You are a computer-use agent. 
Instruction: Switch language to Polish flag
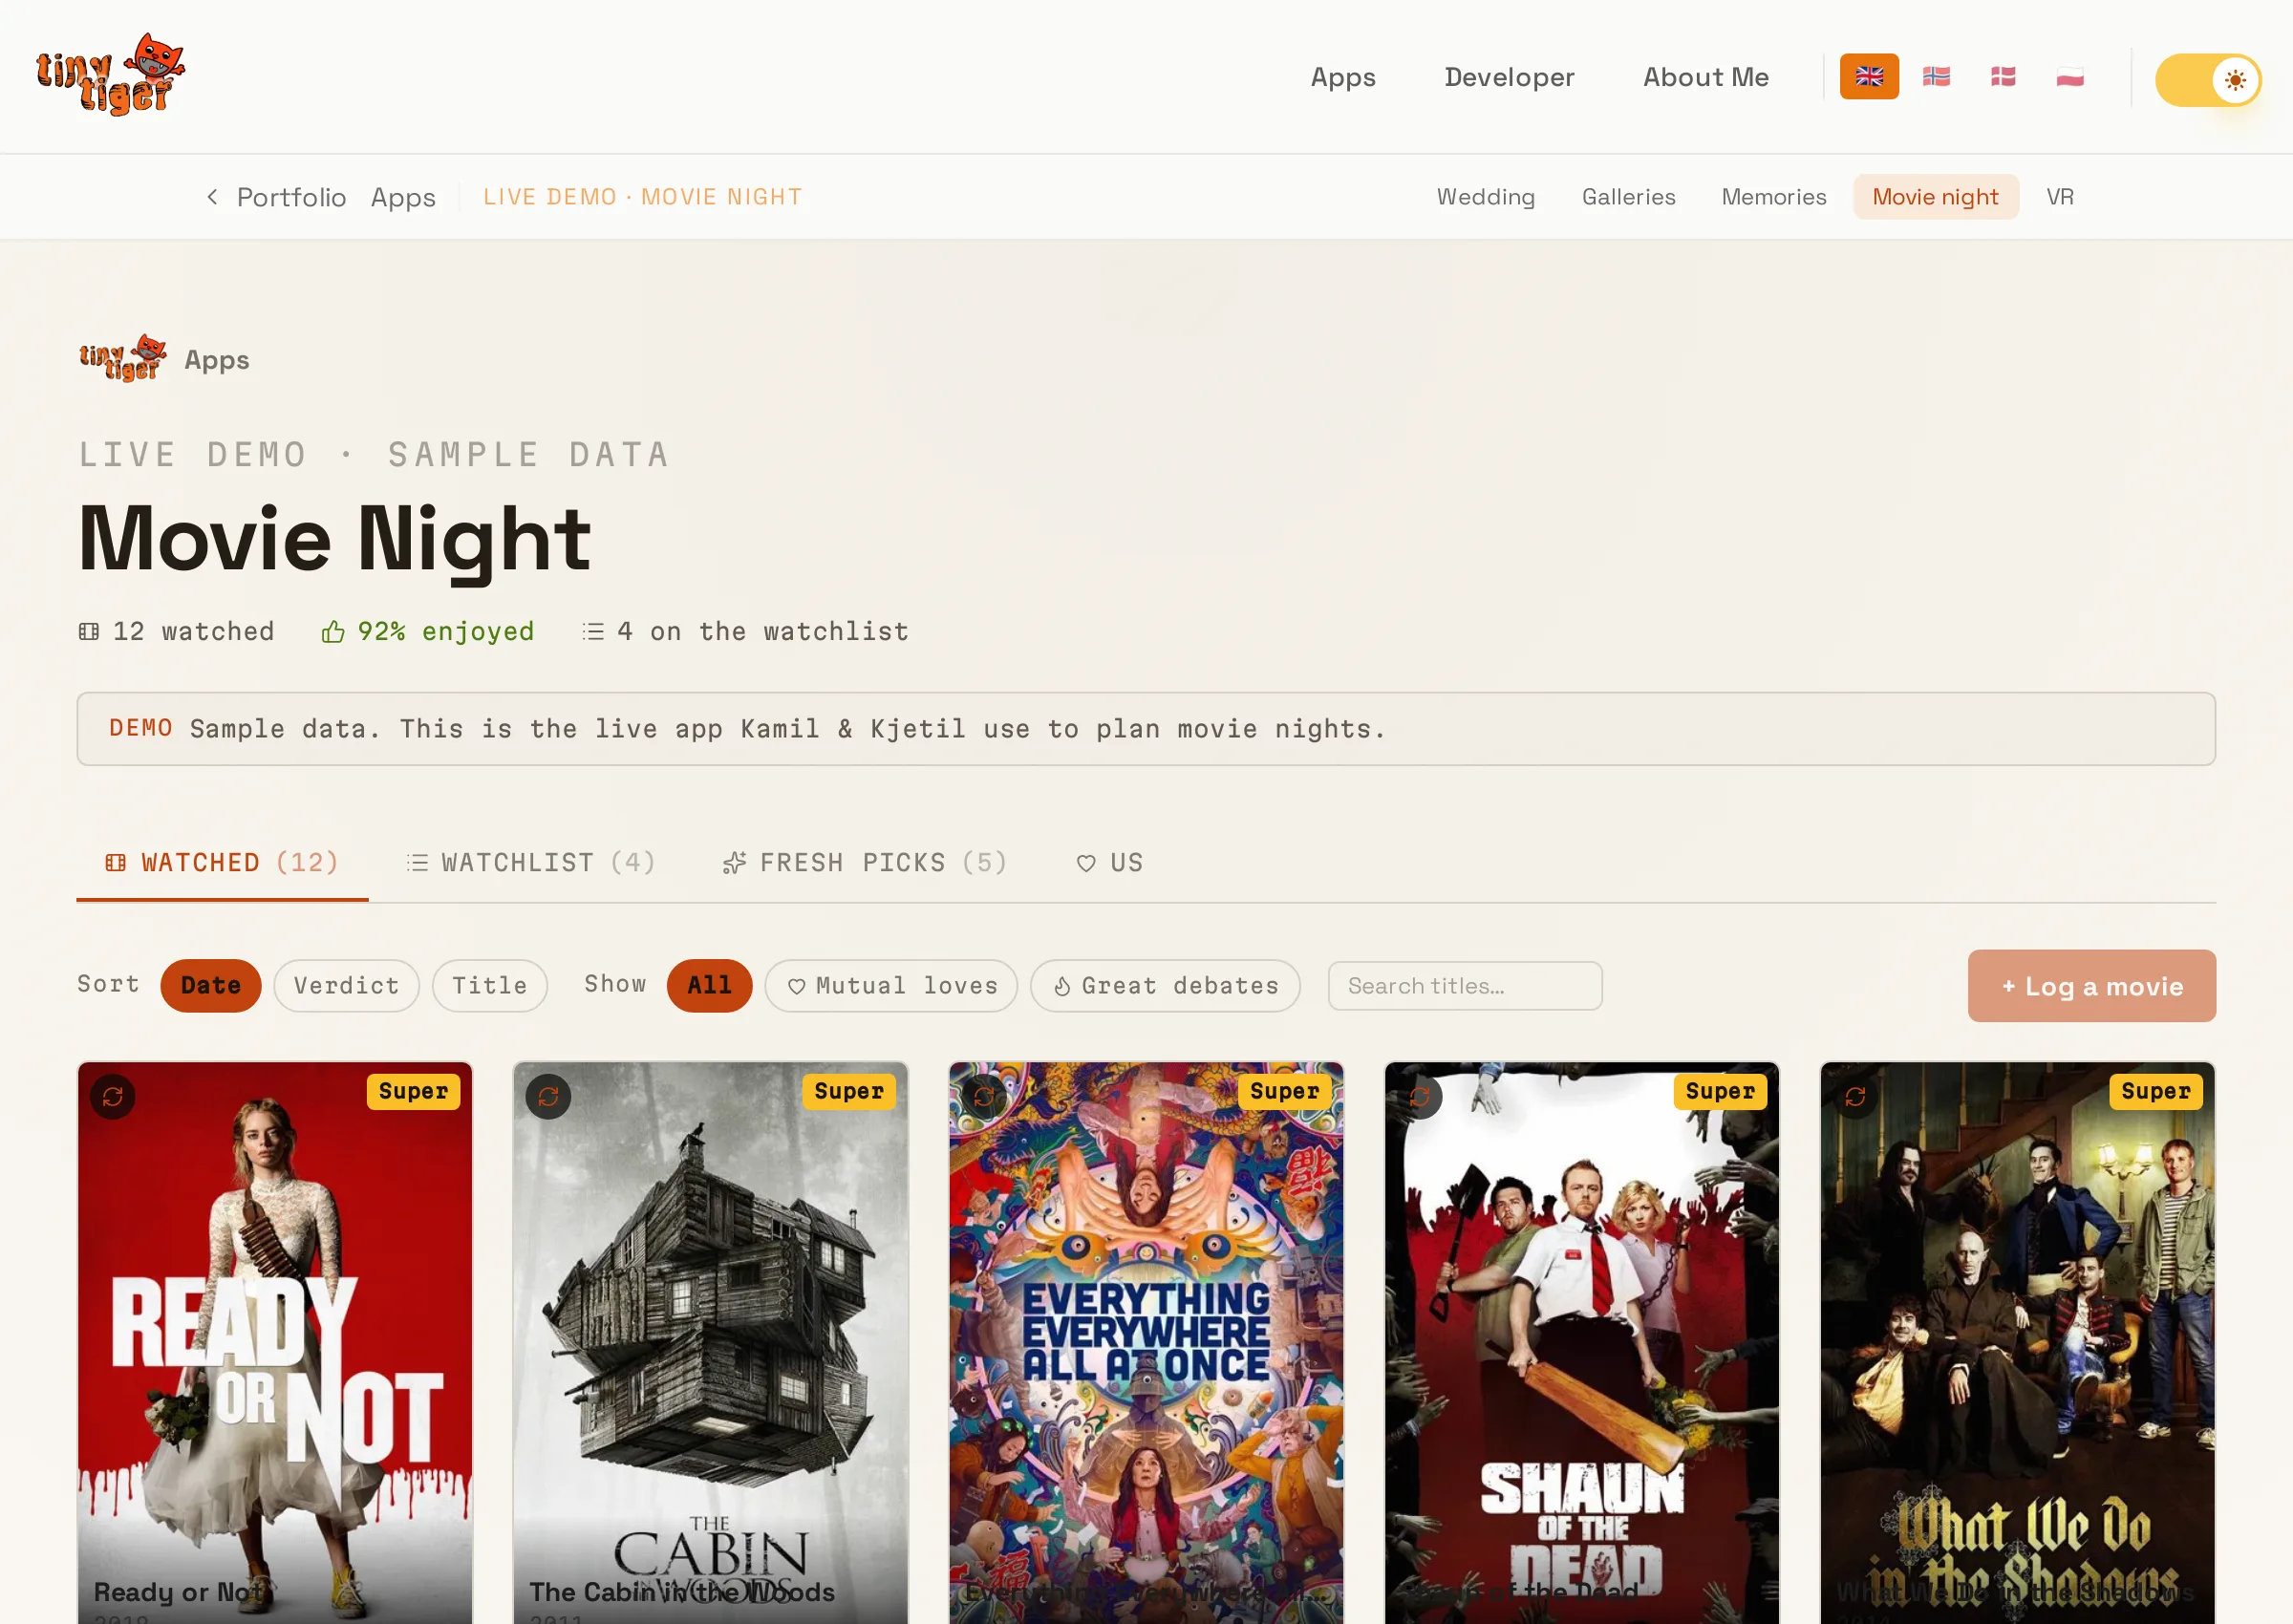point(2069,76)
